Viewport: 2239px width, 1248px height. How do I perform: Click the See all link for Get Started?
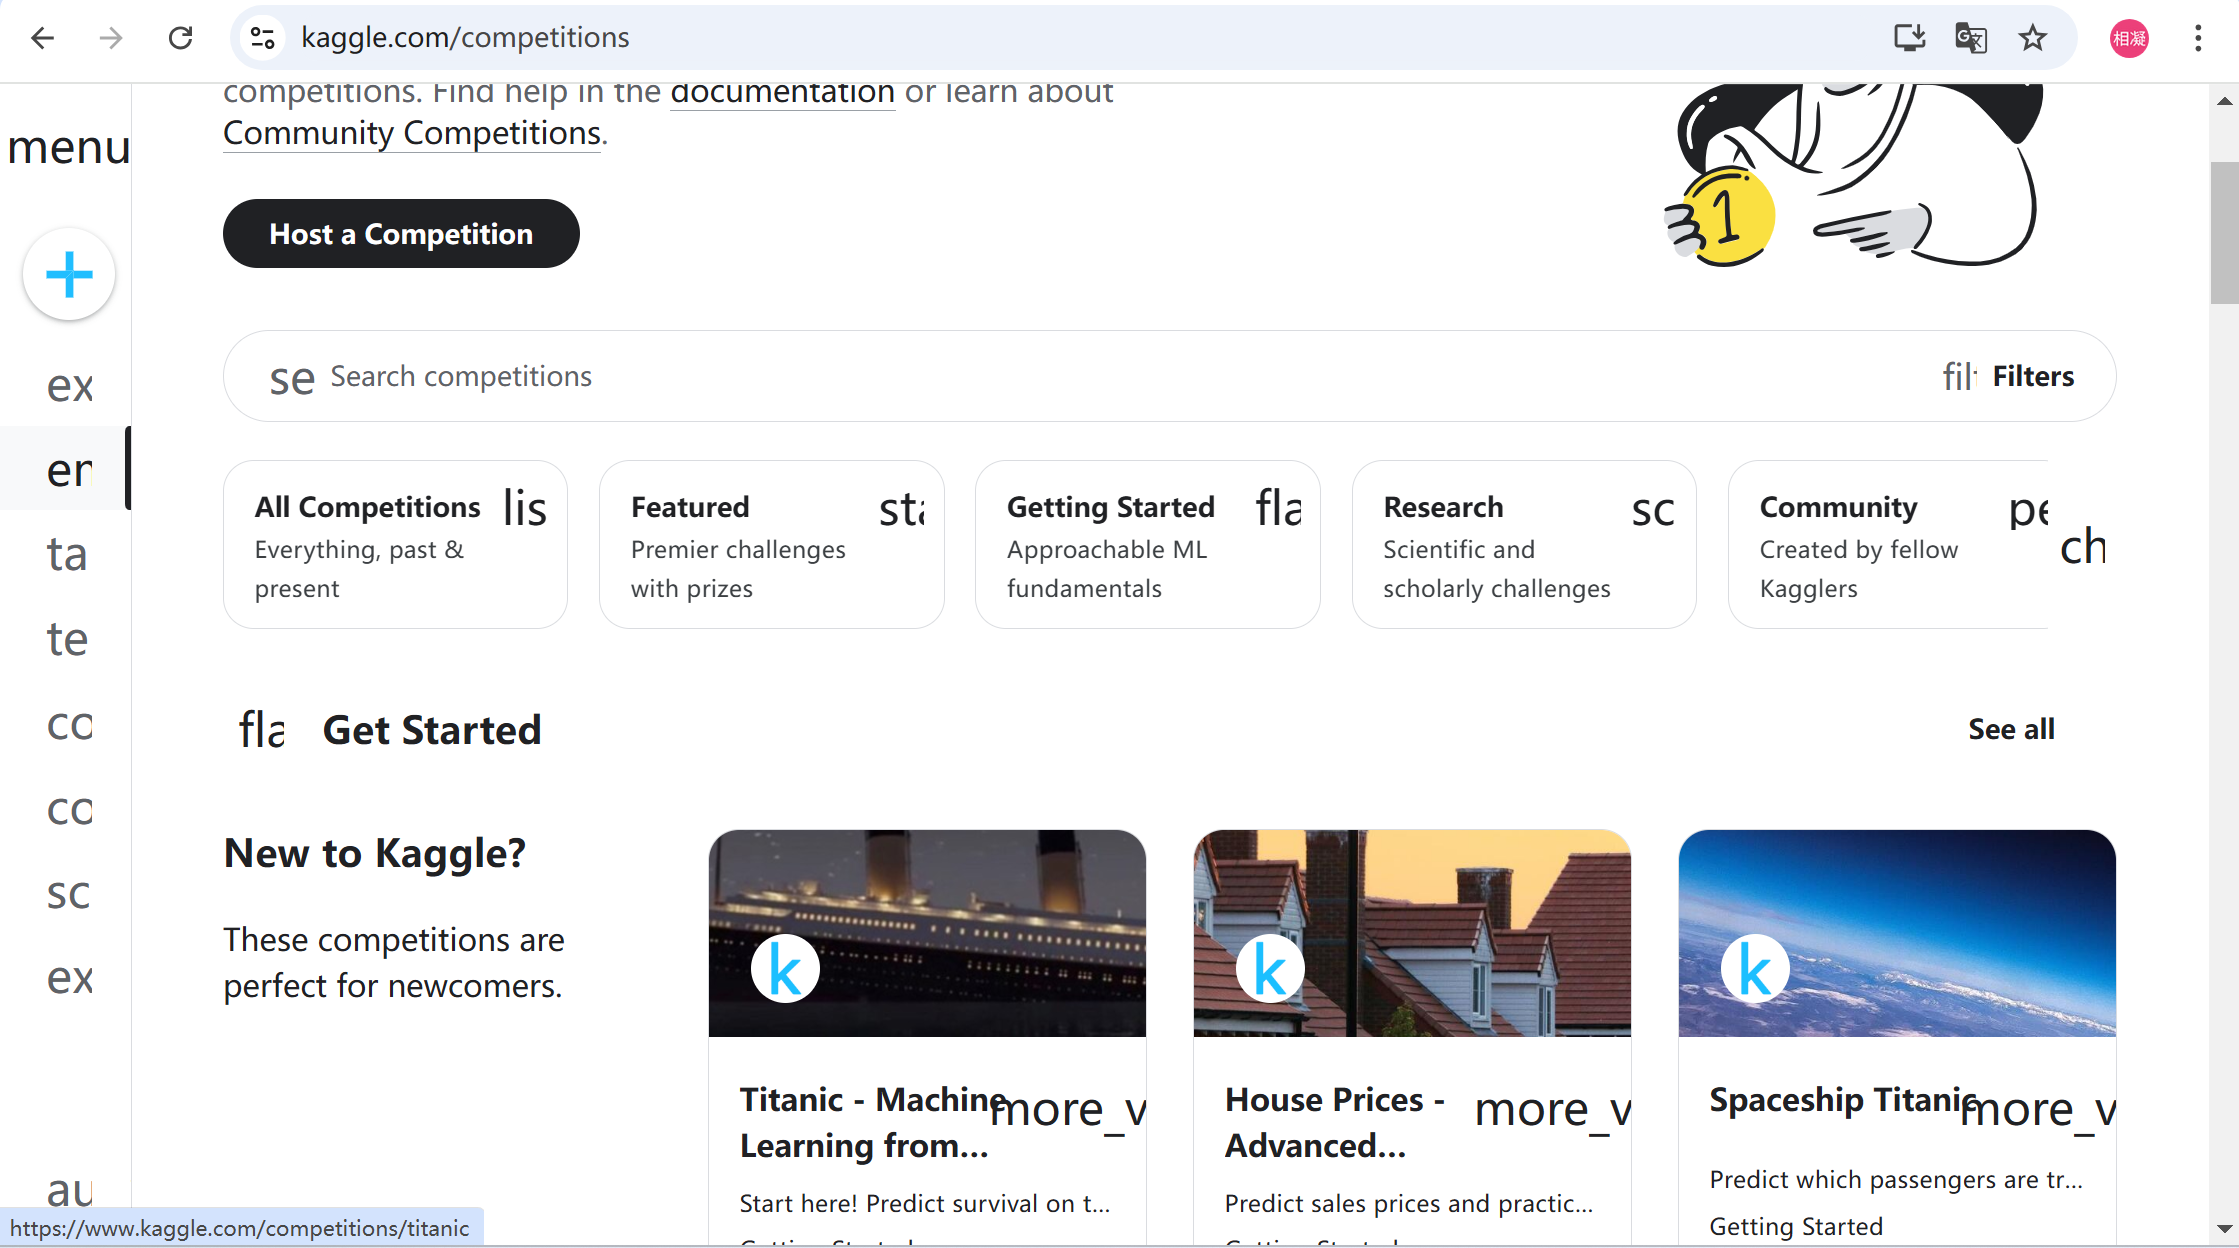(2010, 729)
